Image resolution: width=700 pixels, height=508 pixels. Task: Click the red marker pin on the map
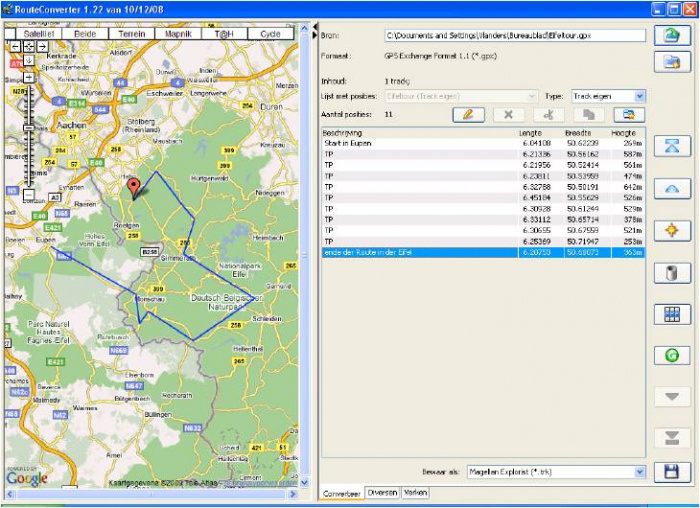click(x=133, y=187)
